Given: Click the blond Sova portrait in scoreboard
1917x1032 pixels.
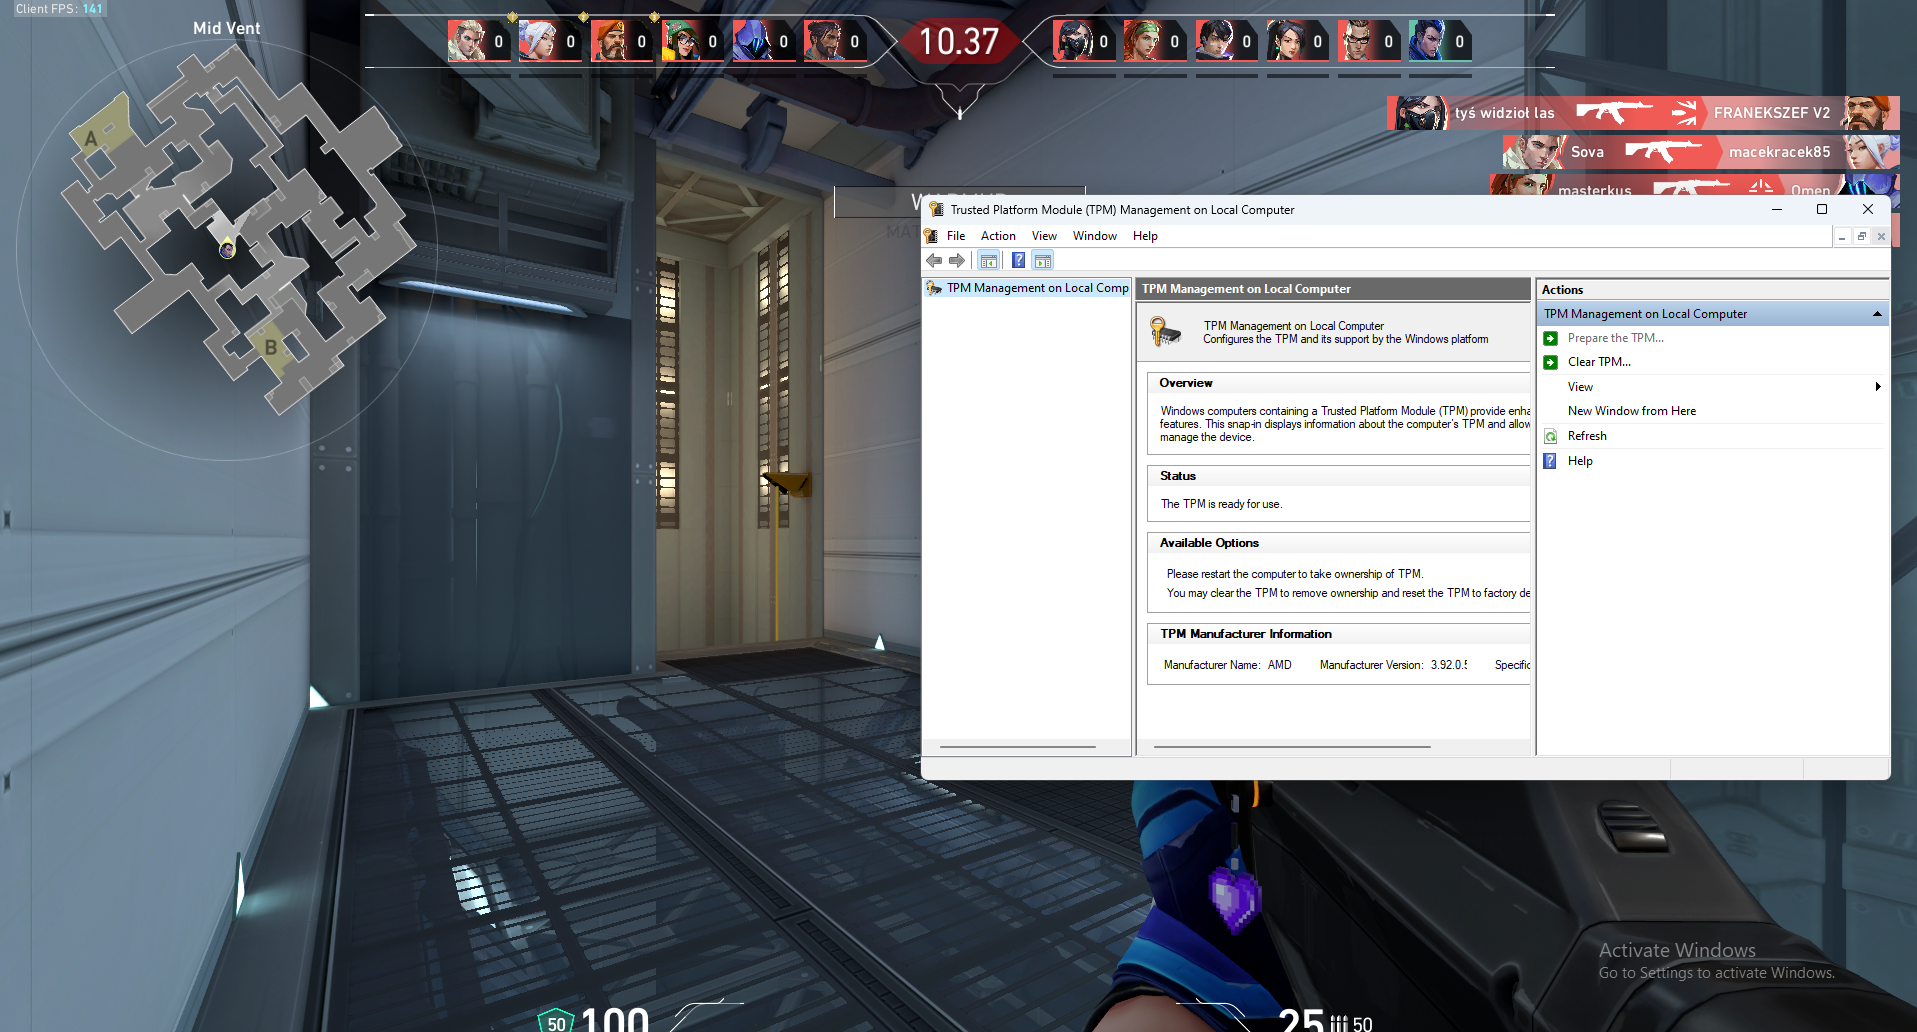Looking at the screenshot, I should 465,41.
